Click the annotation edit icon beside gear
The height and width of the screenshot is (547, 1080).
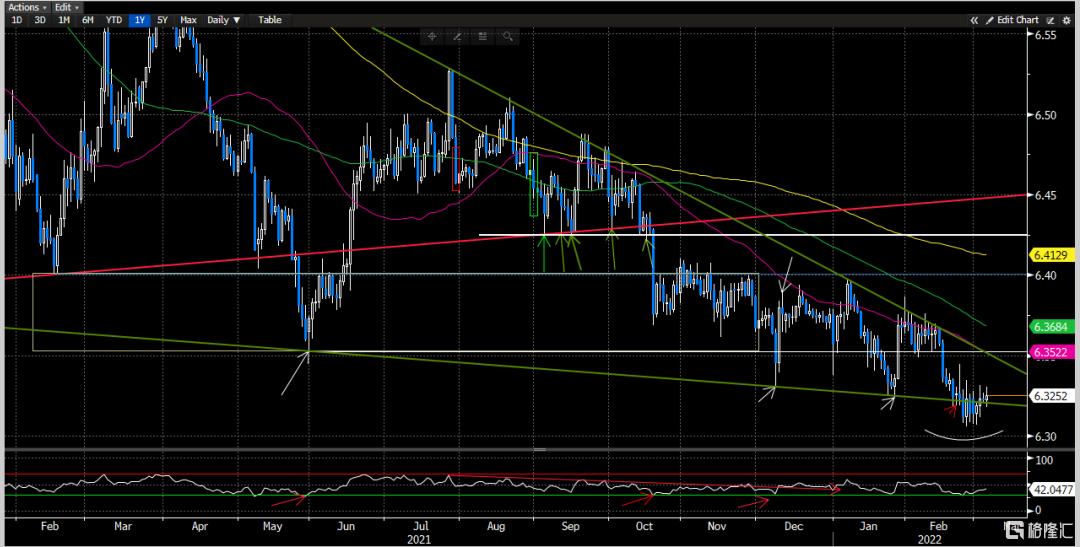[1050, 20]
